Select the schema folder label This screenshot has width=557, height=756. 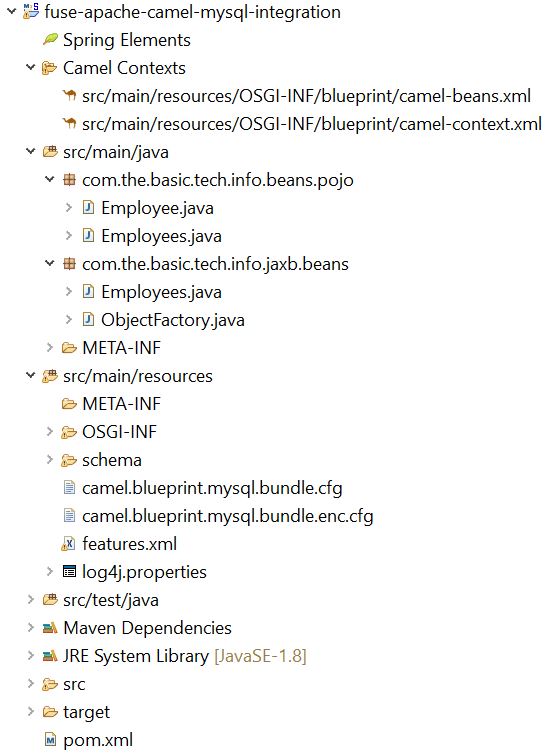(112, 460)
